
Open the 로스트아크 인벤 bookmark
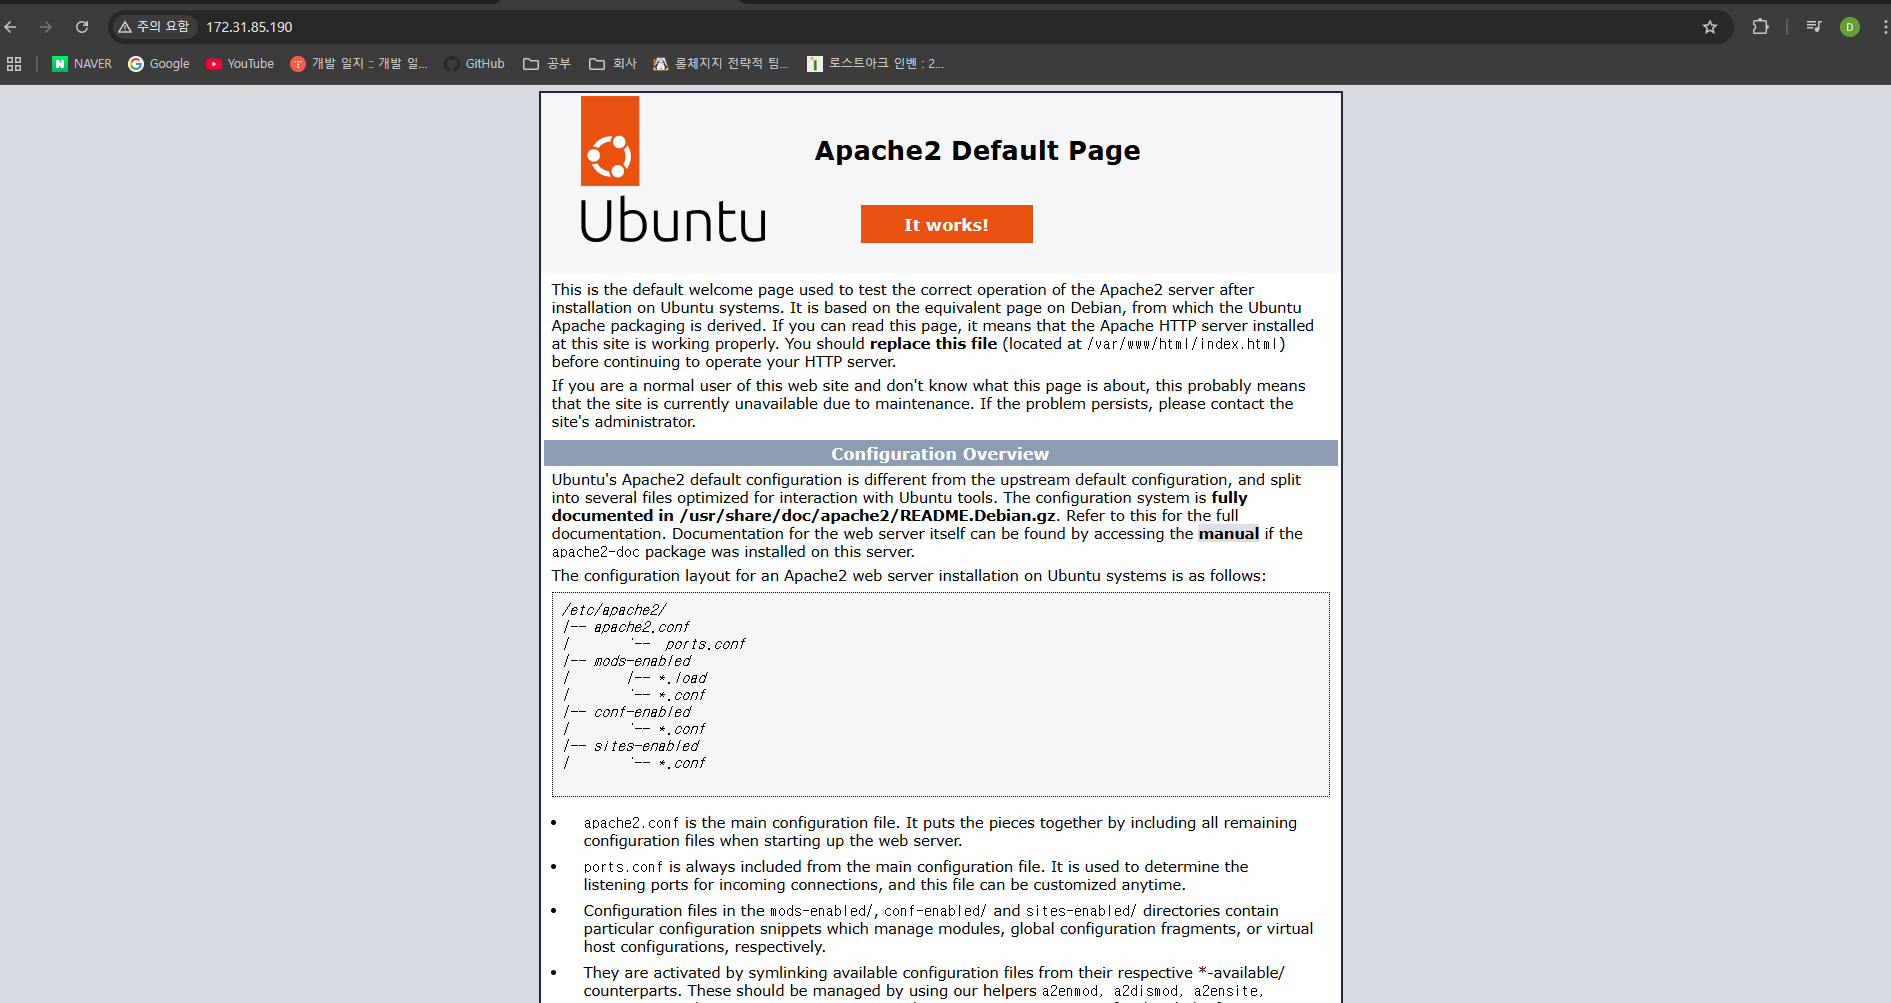[876, 64]
